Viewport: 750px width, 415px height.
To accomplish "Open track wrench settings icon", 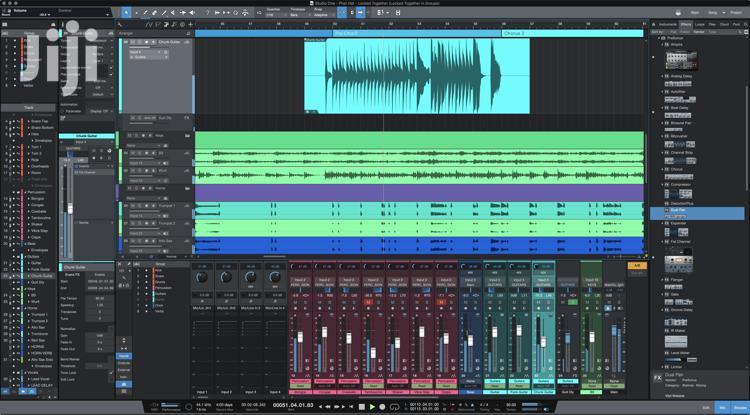I will coord(120,24).
